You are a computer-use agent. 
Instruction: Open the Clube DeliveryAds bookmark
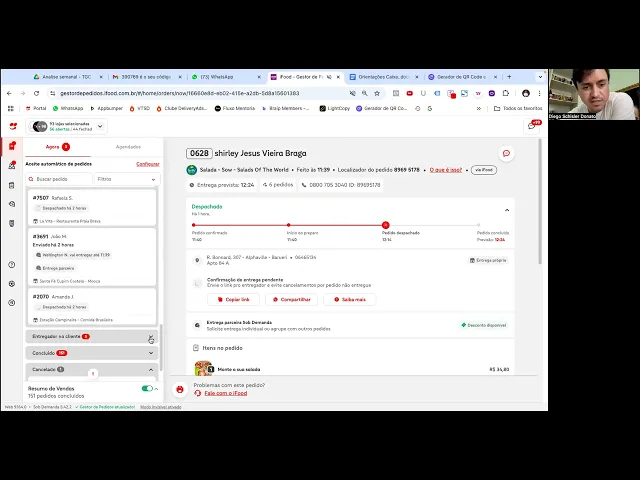(x=182, y=109)
